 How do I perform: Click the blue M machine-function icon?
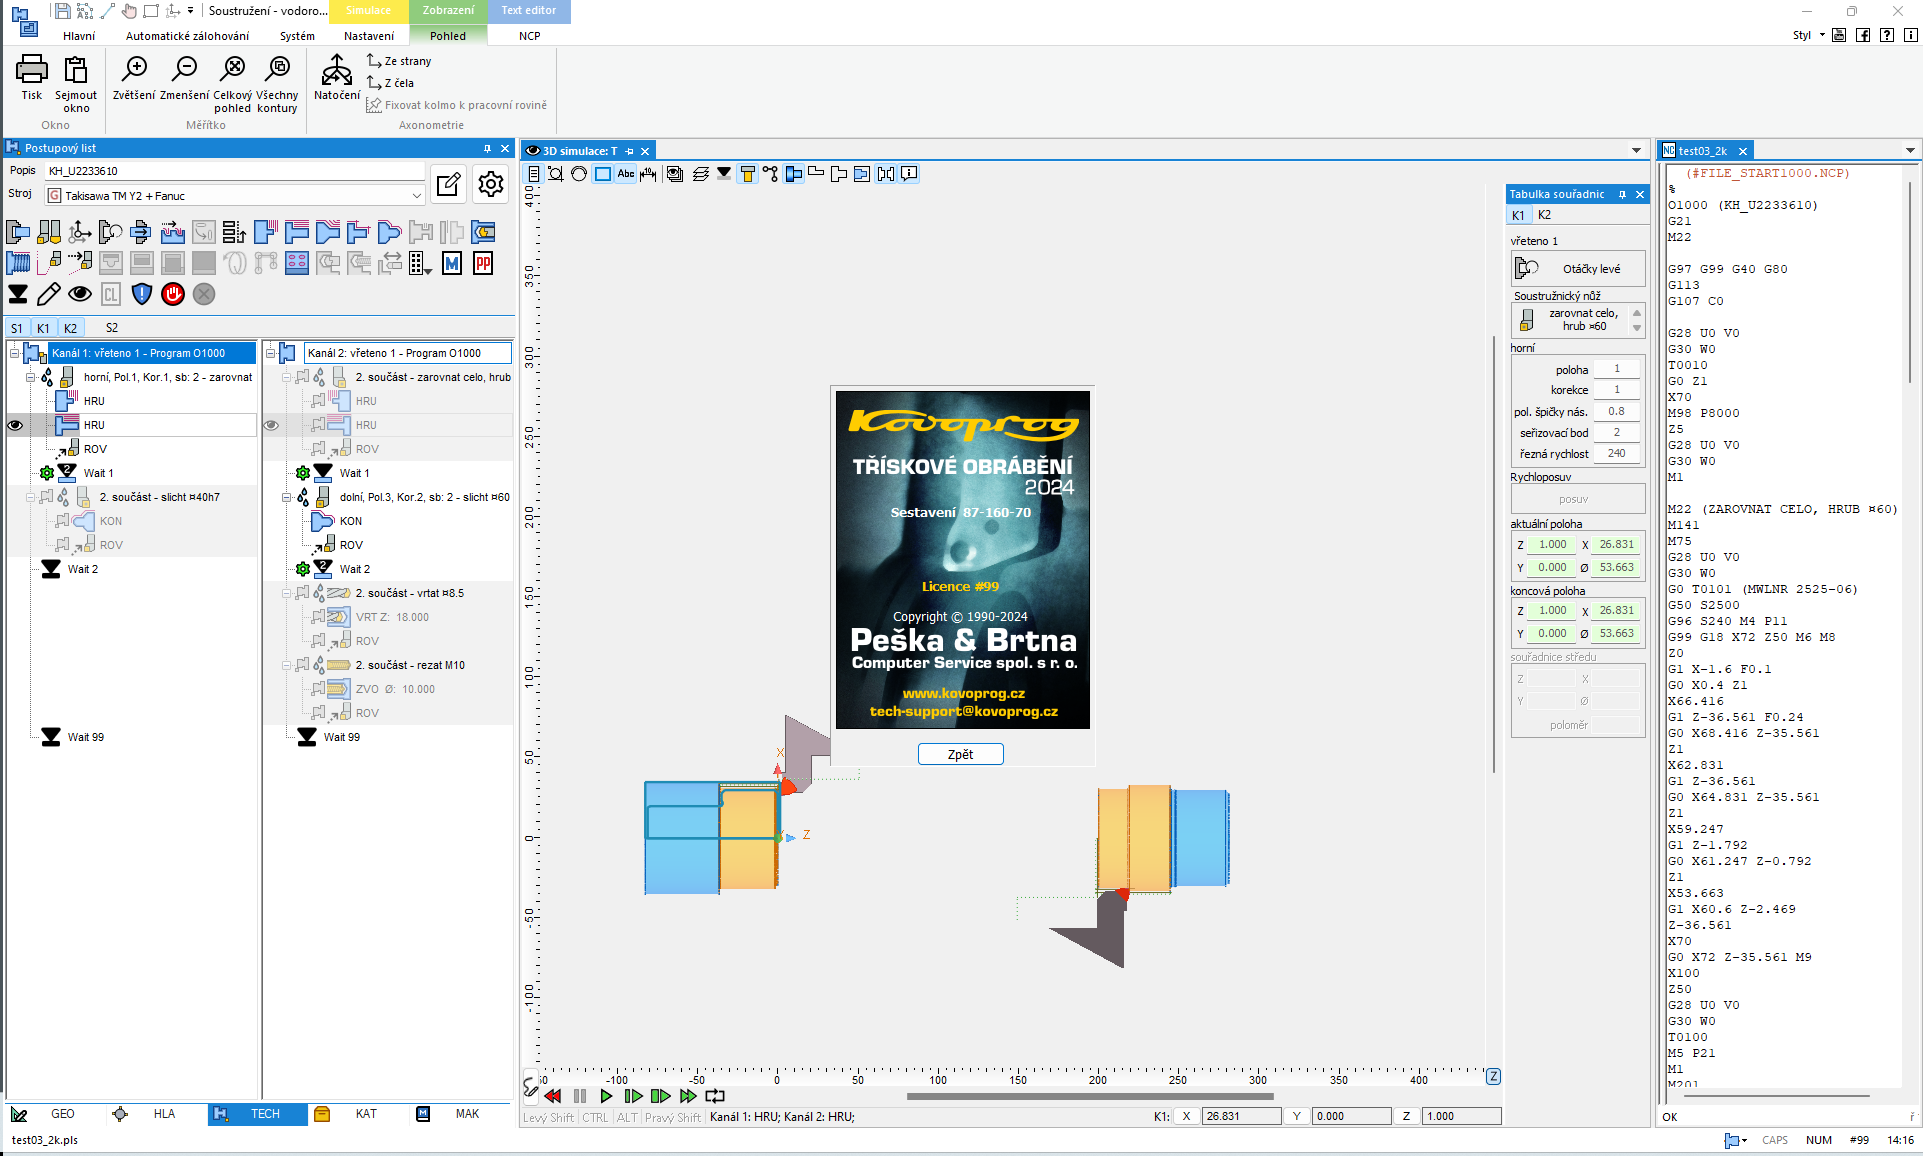pos(452,263)
